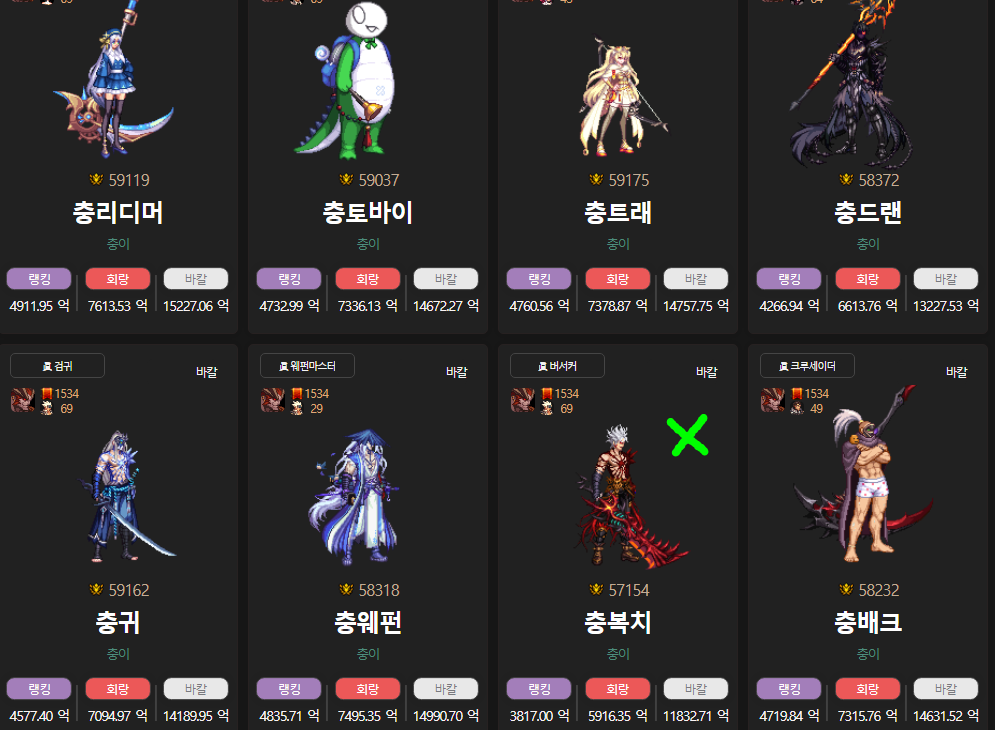
Task: Click the raid portrait icon on 충배크 card
Action: (773, 401)
